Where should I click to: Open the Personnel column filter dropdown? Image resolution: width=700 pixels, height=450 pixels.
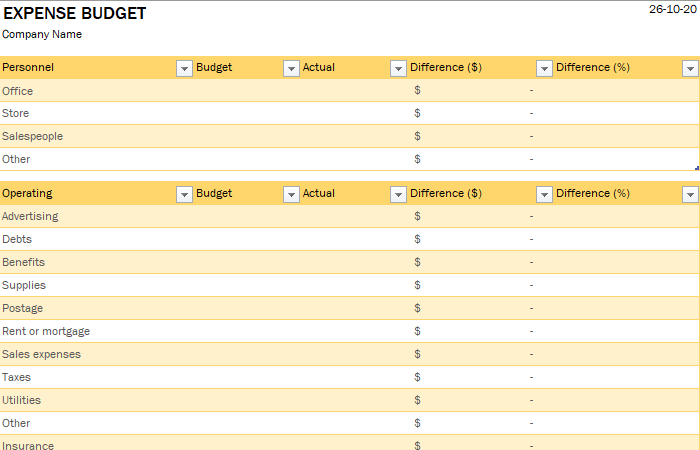point(184,69)
